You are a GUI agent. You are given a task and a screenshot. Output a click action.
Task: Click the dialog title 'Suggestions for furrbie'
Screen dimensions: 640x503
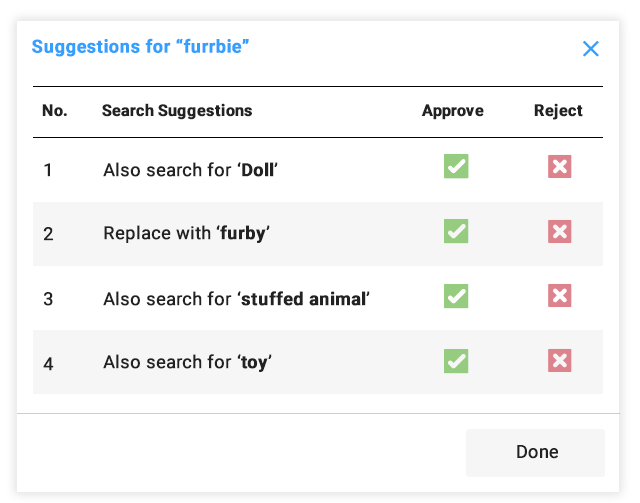click(140, 47)
